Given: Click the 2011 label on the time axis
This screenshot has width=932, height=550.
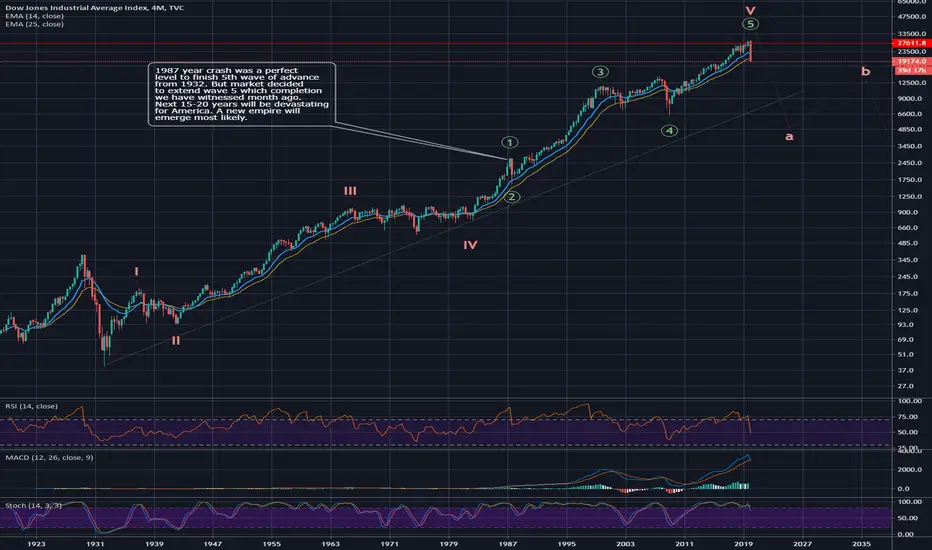Looking at the screenshot, I should [x=684, y=543].
